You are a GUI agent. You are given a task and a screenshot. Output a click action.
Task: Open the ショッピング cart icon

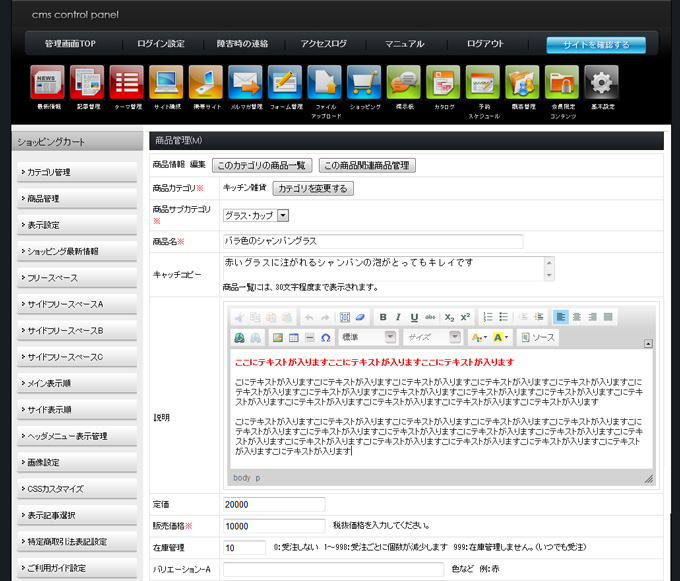(x=364, y=82)
